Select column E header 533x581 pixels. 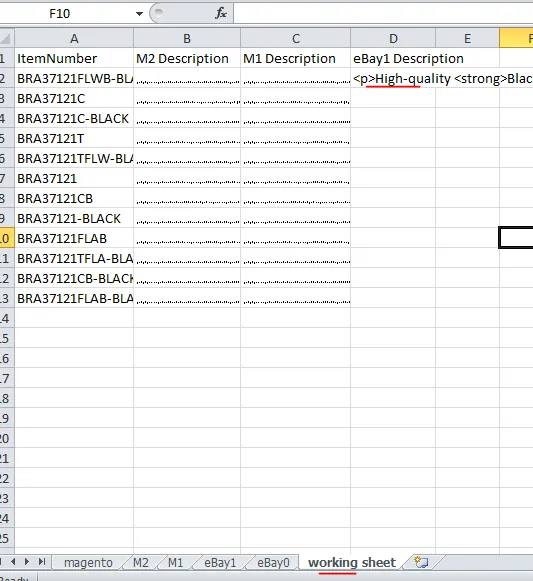pyautogui.click(x=467, y=39)
